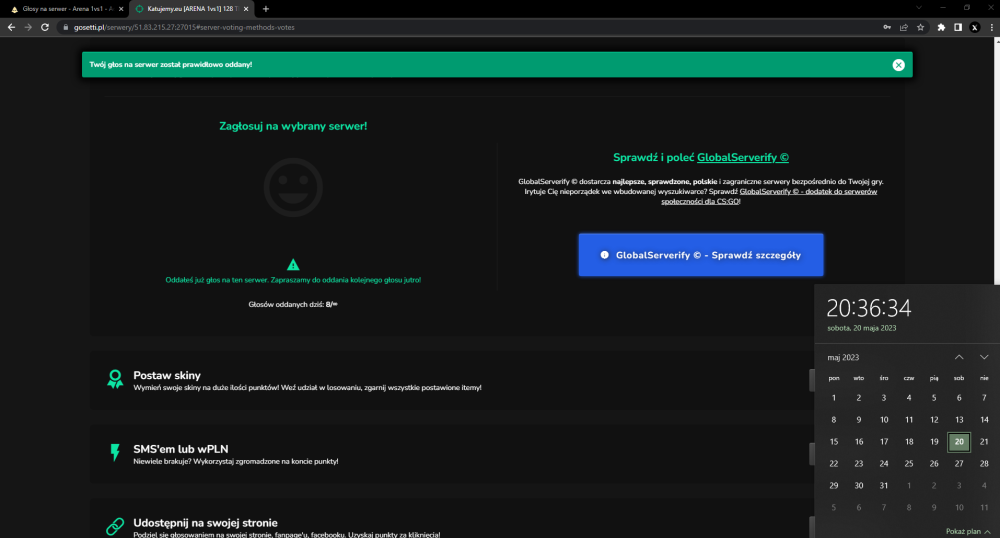
Task: Dismiss the green vote success notification
Action: (898, 65)
